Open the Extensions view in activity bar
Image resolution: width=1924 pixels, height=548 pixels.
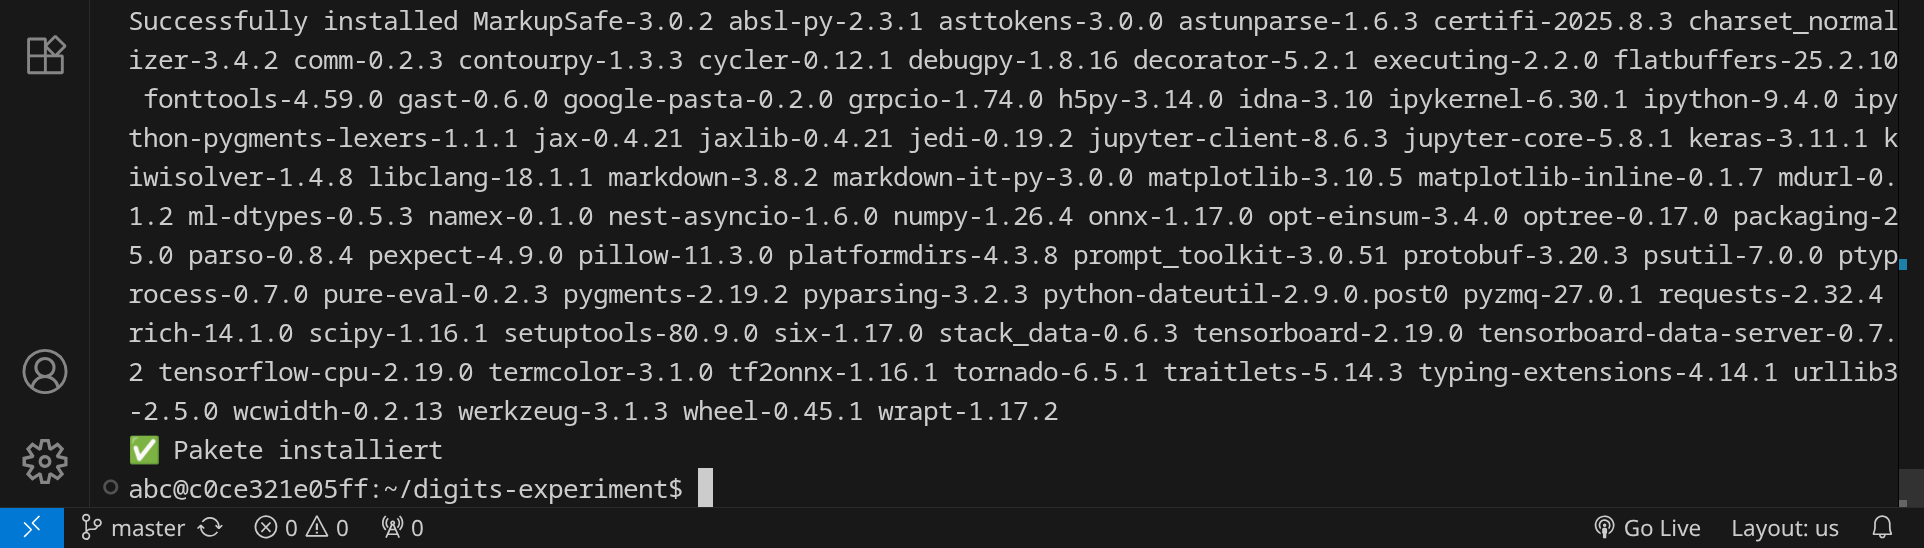[45, 55]
